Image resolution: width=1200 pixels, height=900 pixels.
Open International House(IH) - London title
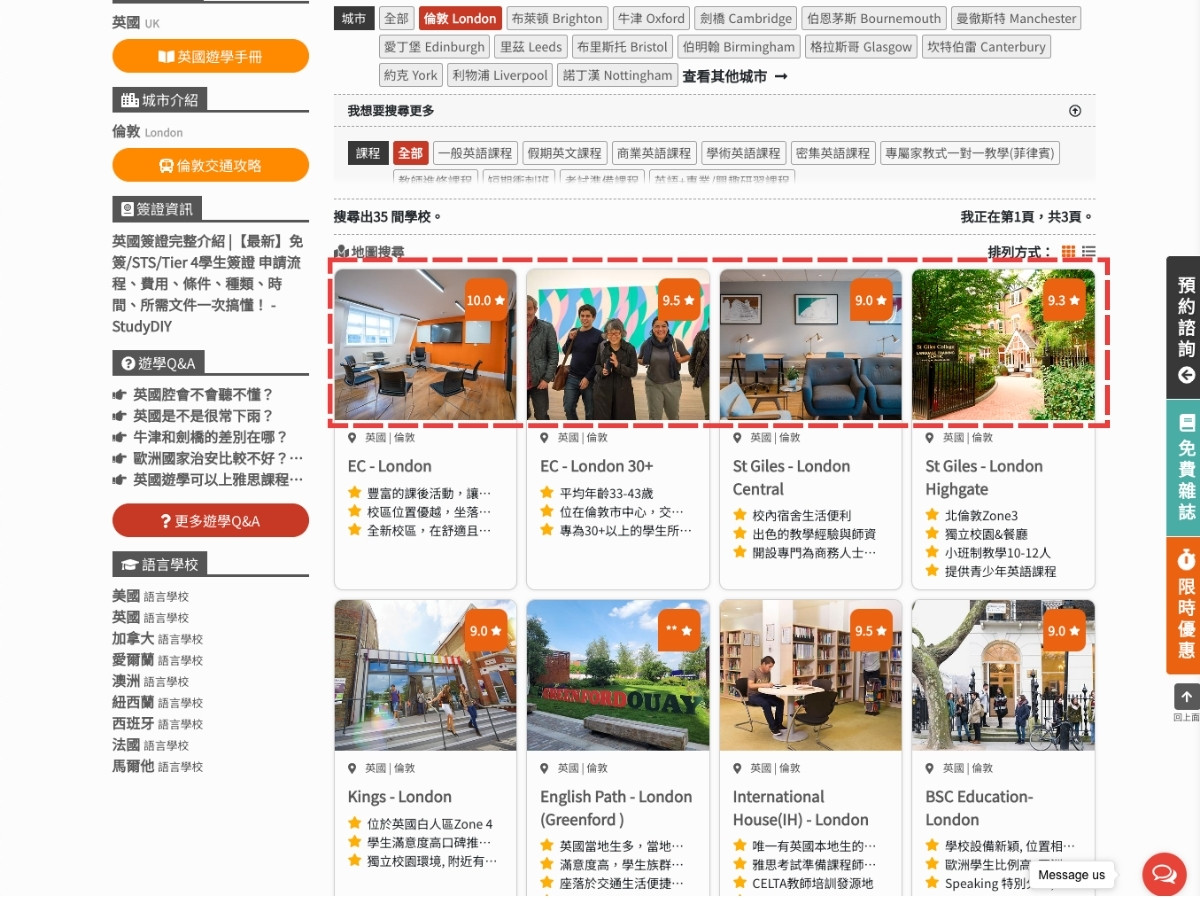(800, 808)
